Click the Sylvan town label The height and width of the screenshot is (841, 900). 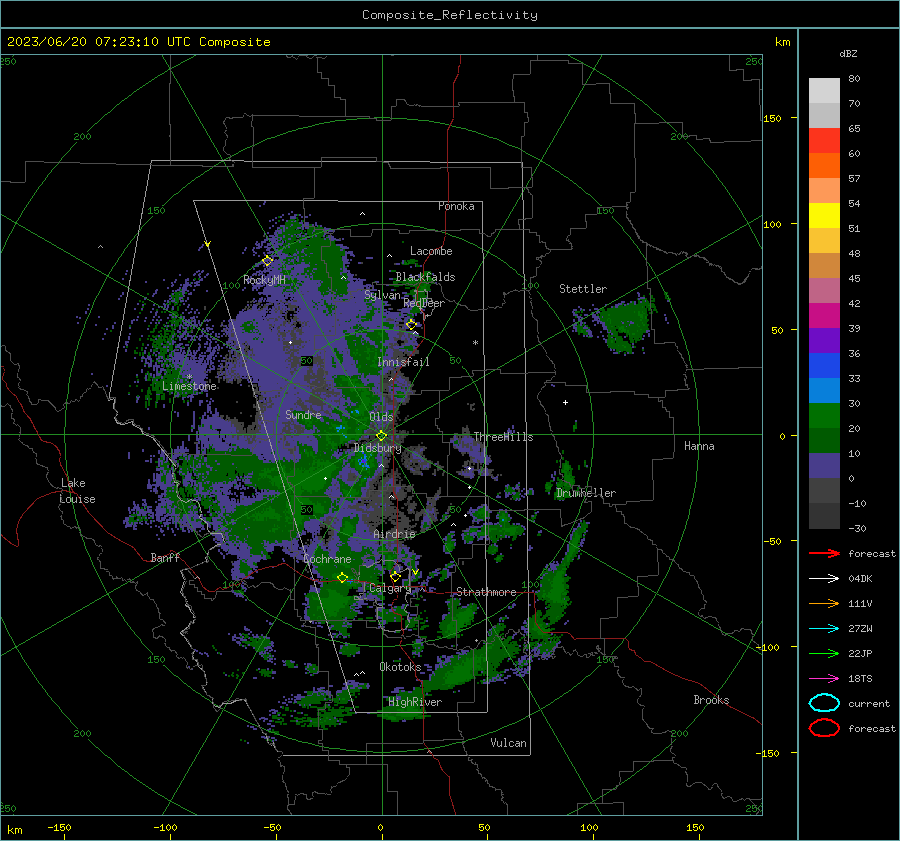[x=382, y=295]
